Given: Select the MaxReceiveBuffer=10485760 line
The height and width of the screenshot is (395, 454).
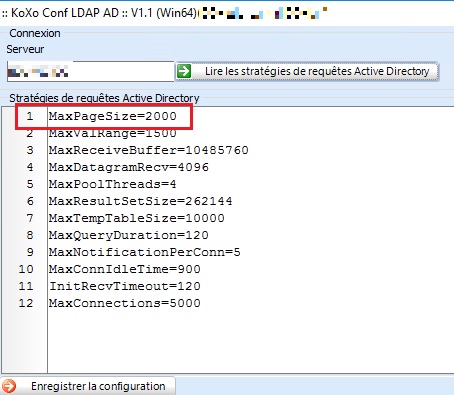Looking at the screenshot, I should click(149, 150).
